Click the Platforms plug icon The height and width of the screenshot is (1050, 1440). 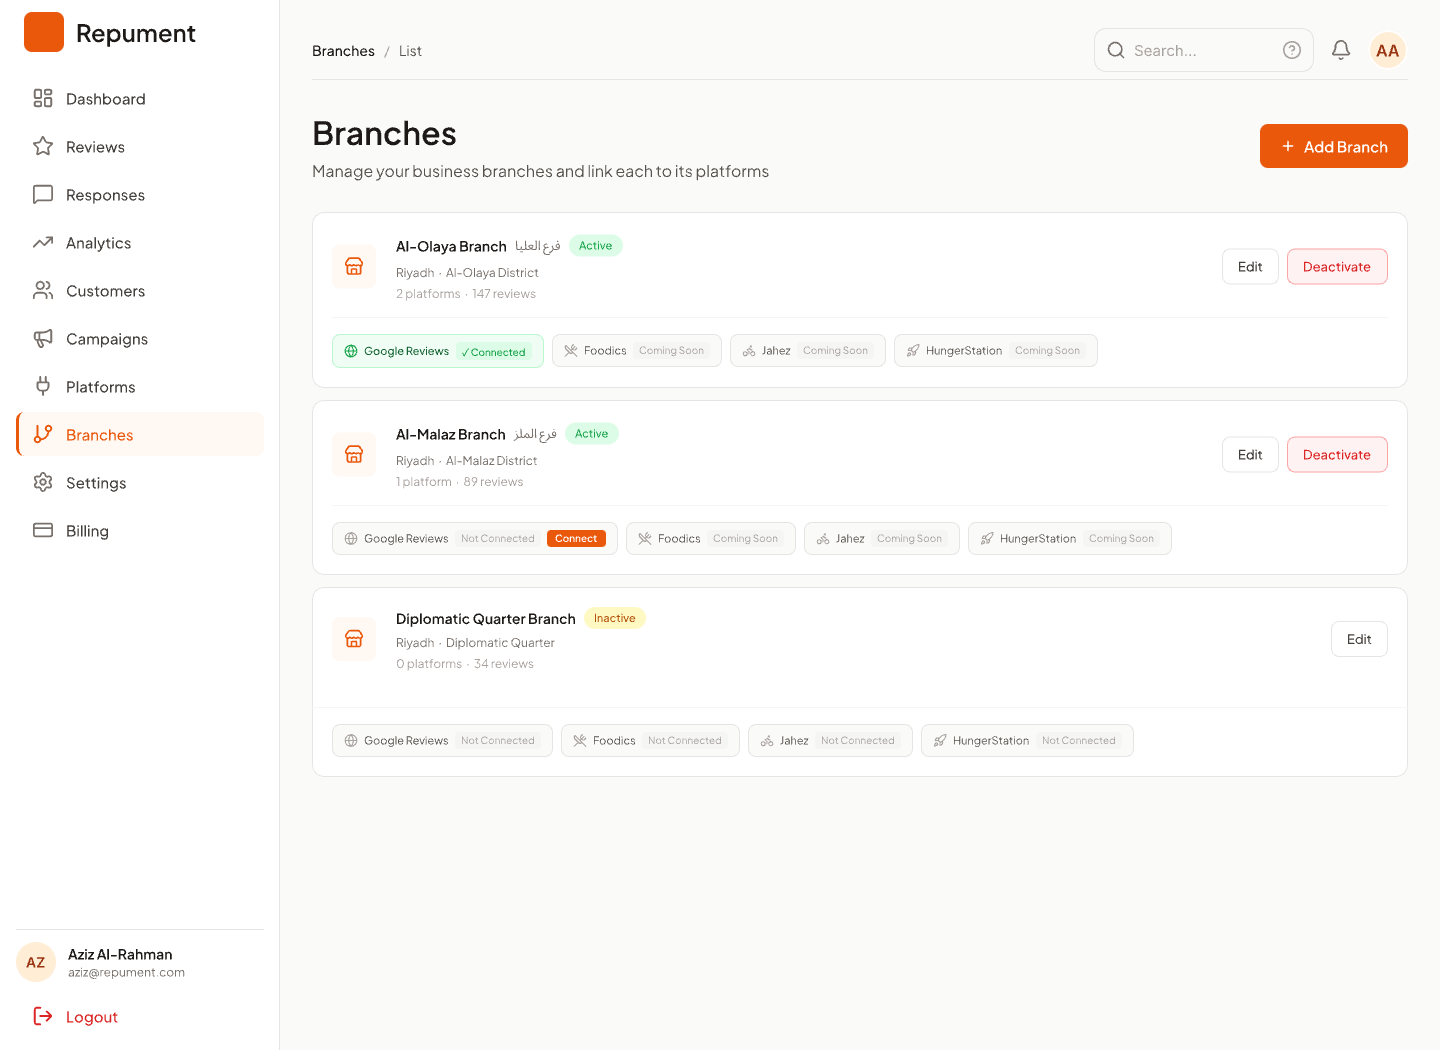(43, 386)
